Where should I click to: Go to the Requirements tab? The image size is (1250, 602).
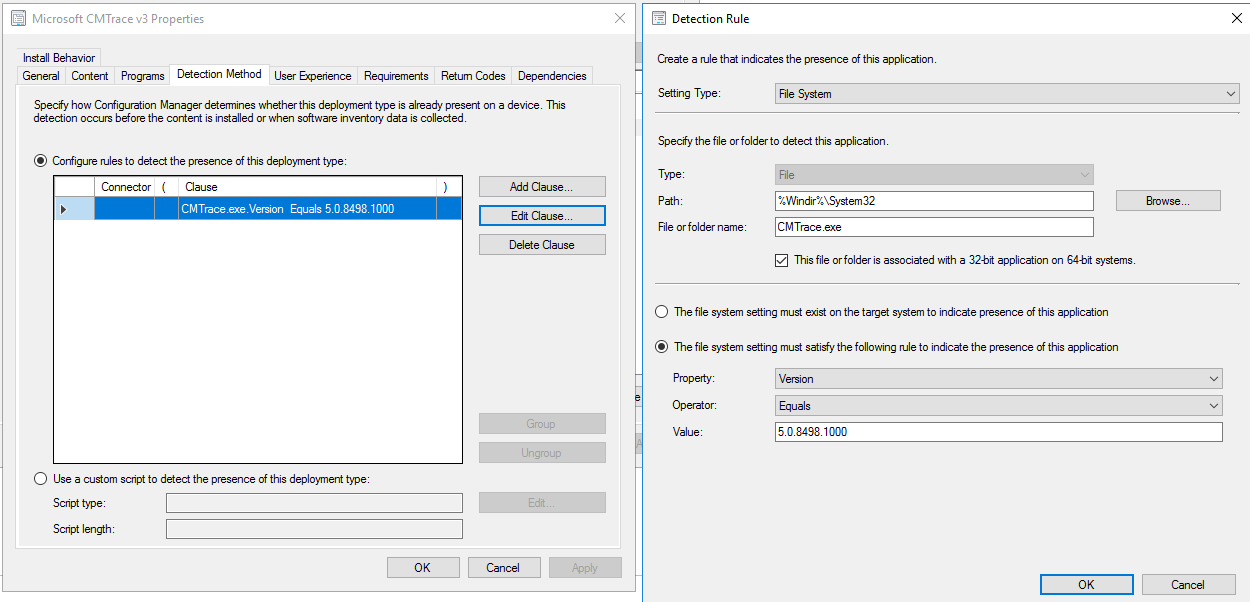[x=396, y=76]
